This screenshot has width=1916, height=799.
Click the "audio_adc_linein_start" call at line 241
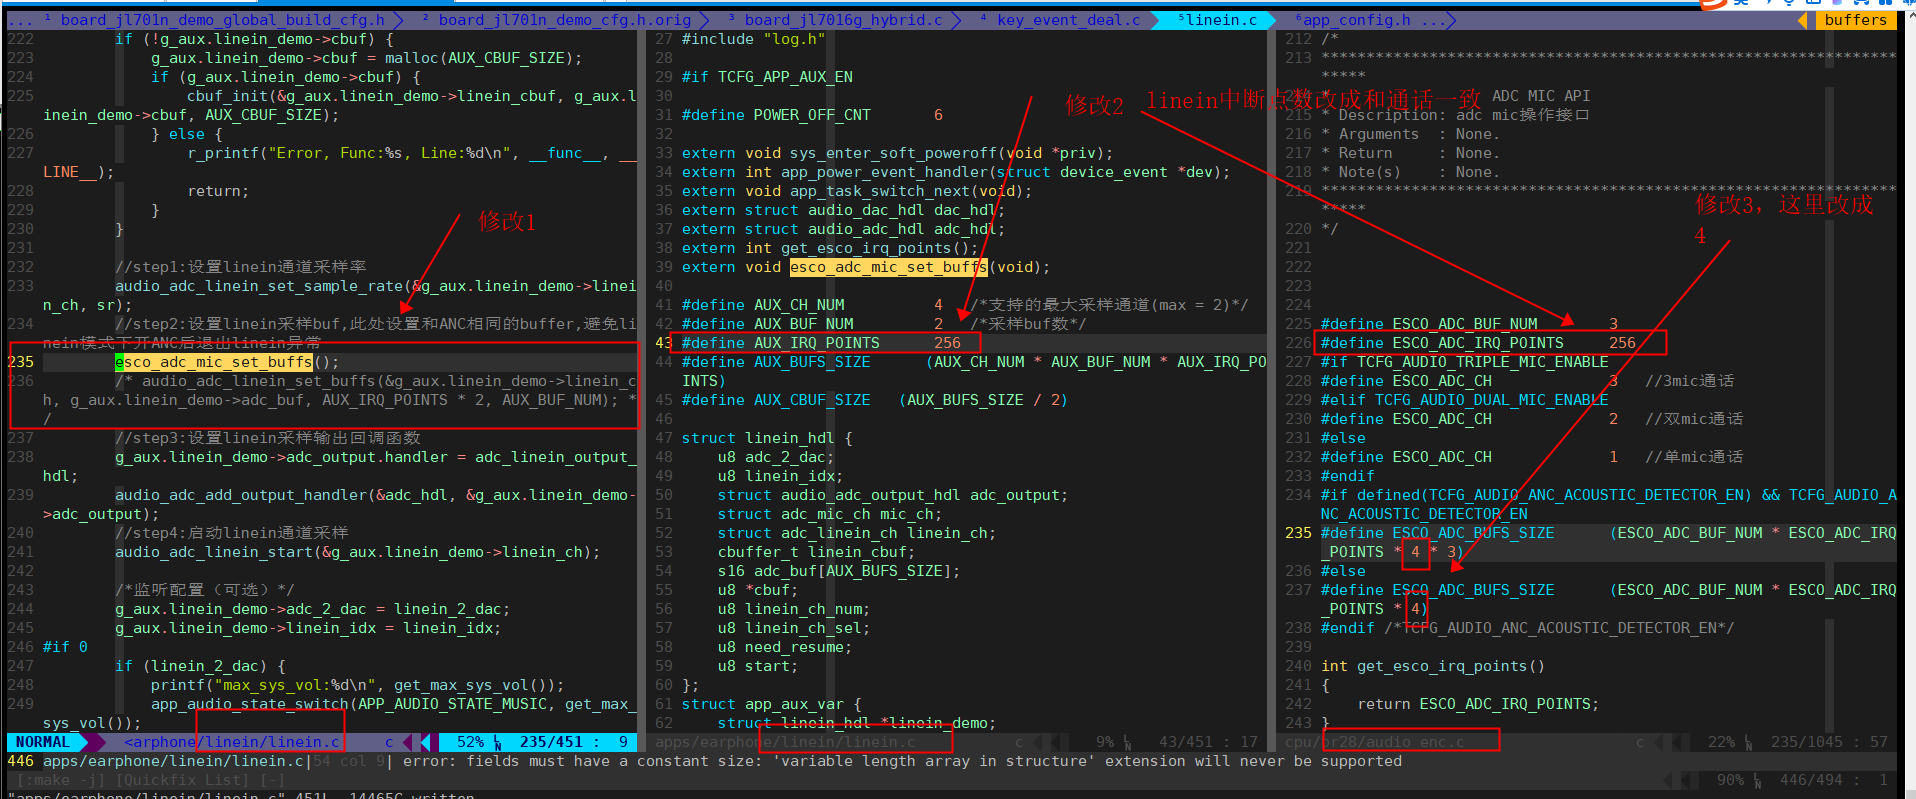[358, 552]
